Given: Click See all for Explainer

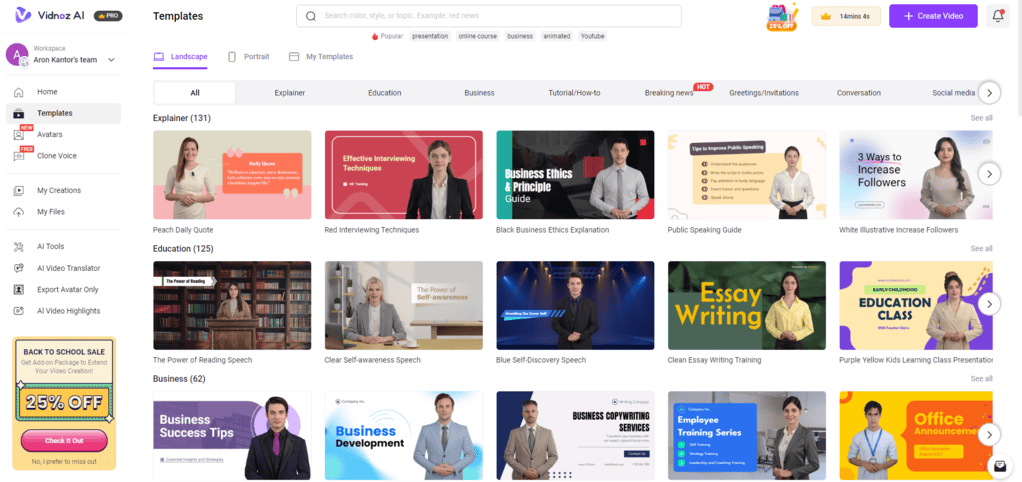Looking at the screenshot, I should pyautogui.click(x=981, y=119).
